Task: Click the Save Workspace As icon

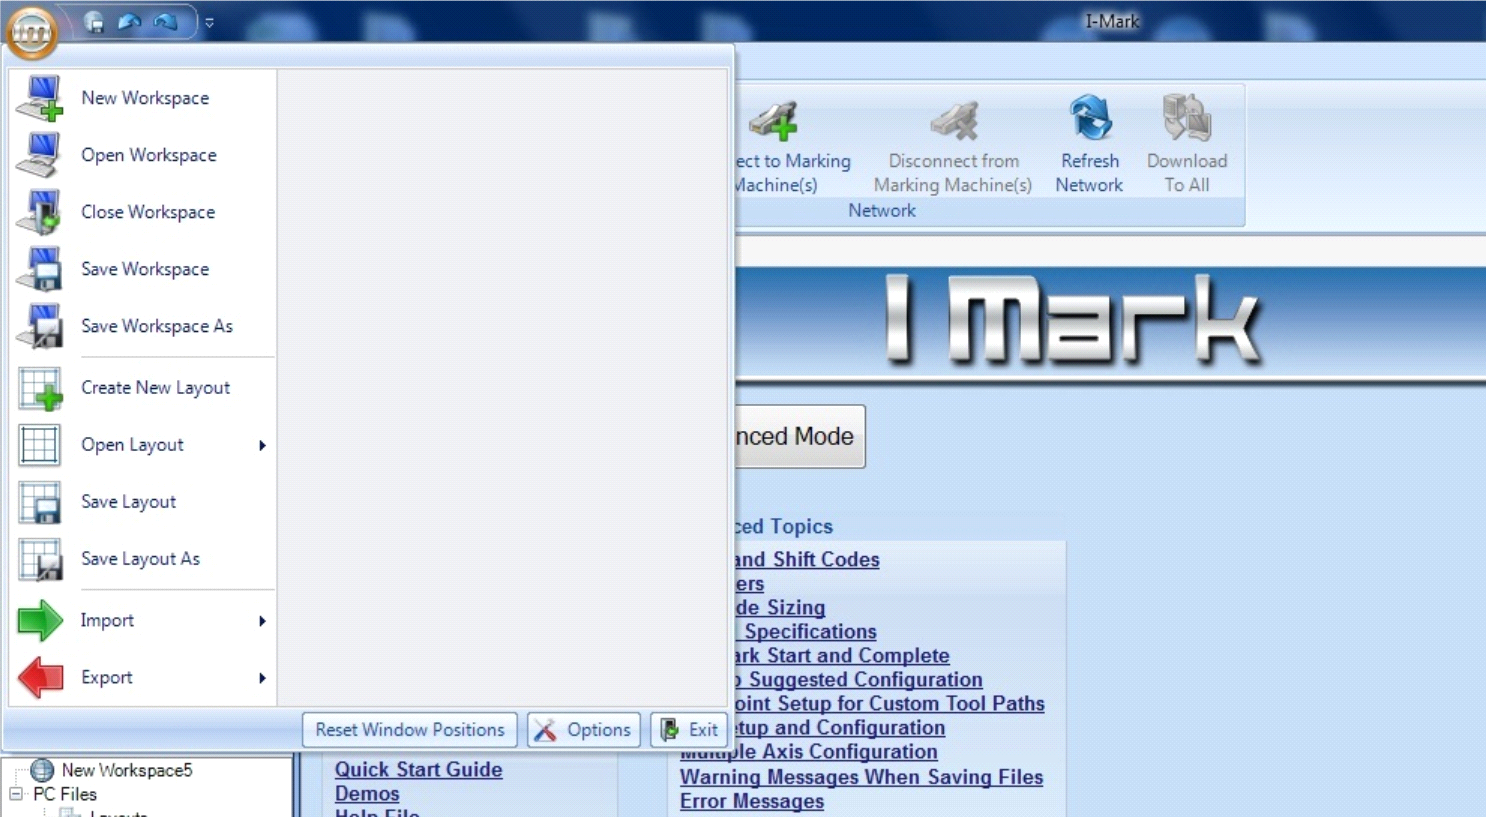Action: point(40,326)
